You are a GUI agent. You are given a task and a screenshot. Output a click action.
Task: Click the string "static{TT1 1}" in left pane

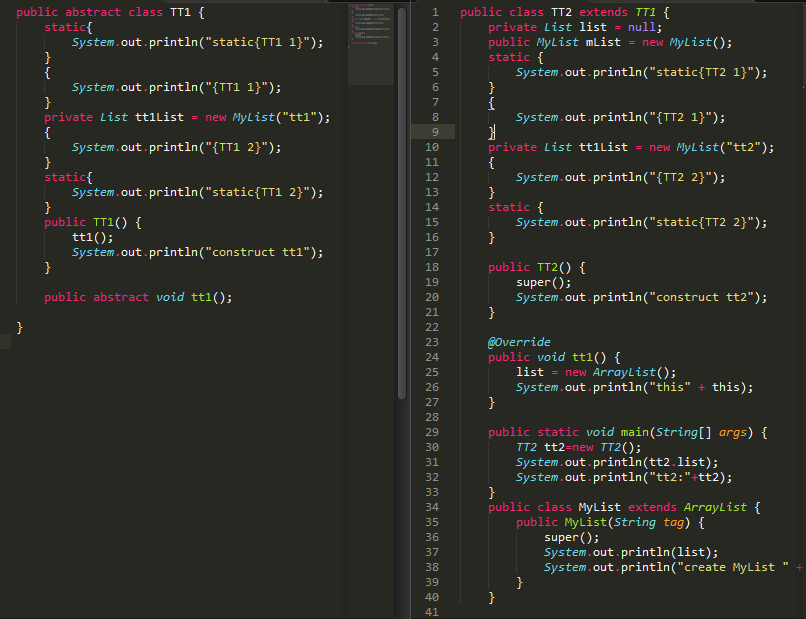coord(258,42)
